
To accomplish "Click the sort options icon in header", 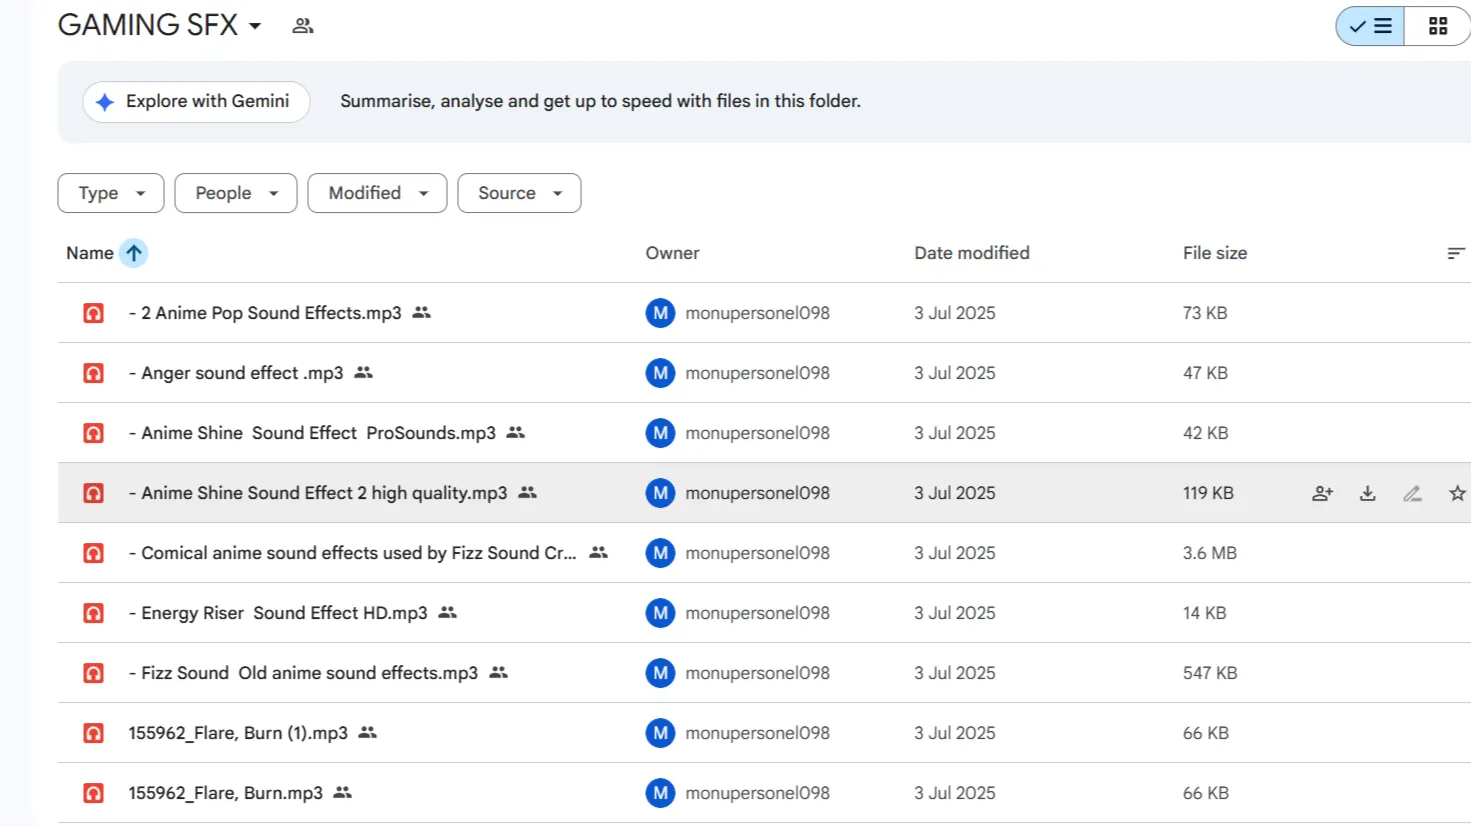I will [x=1455, y=253].
